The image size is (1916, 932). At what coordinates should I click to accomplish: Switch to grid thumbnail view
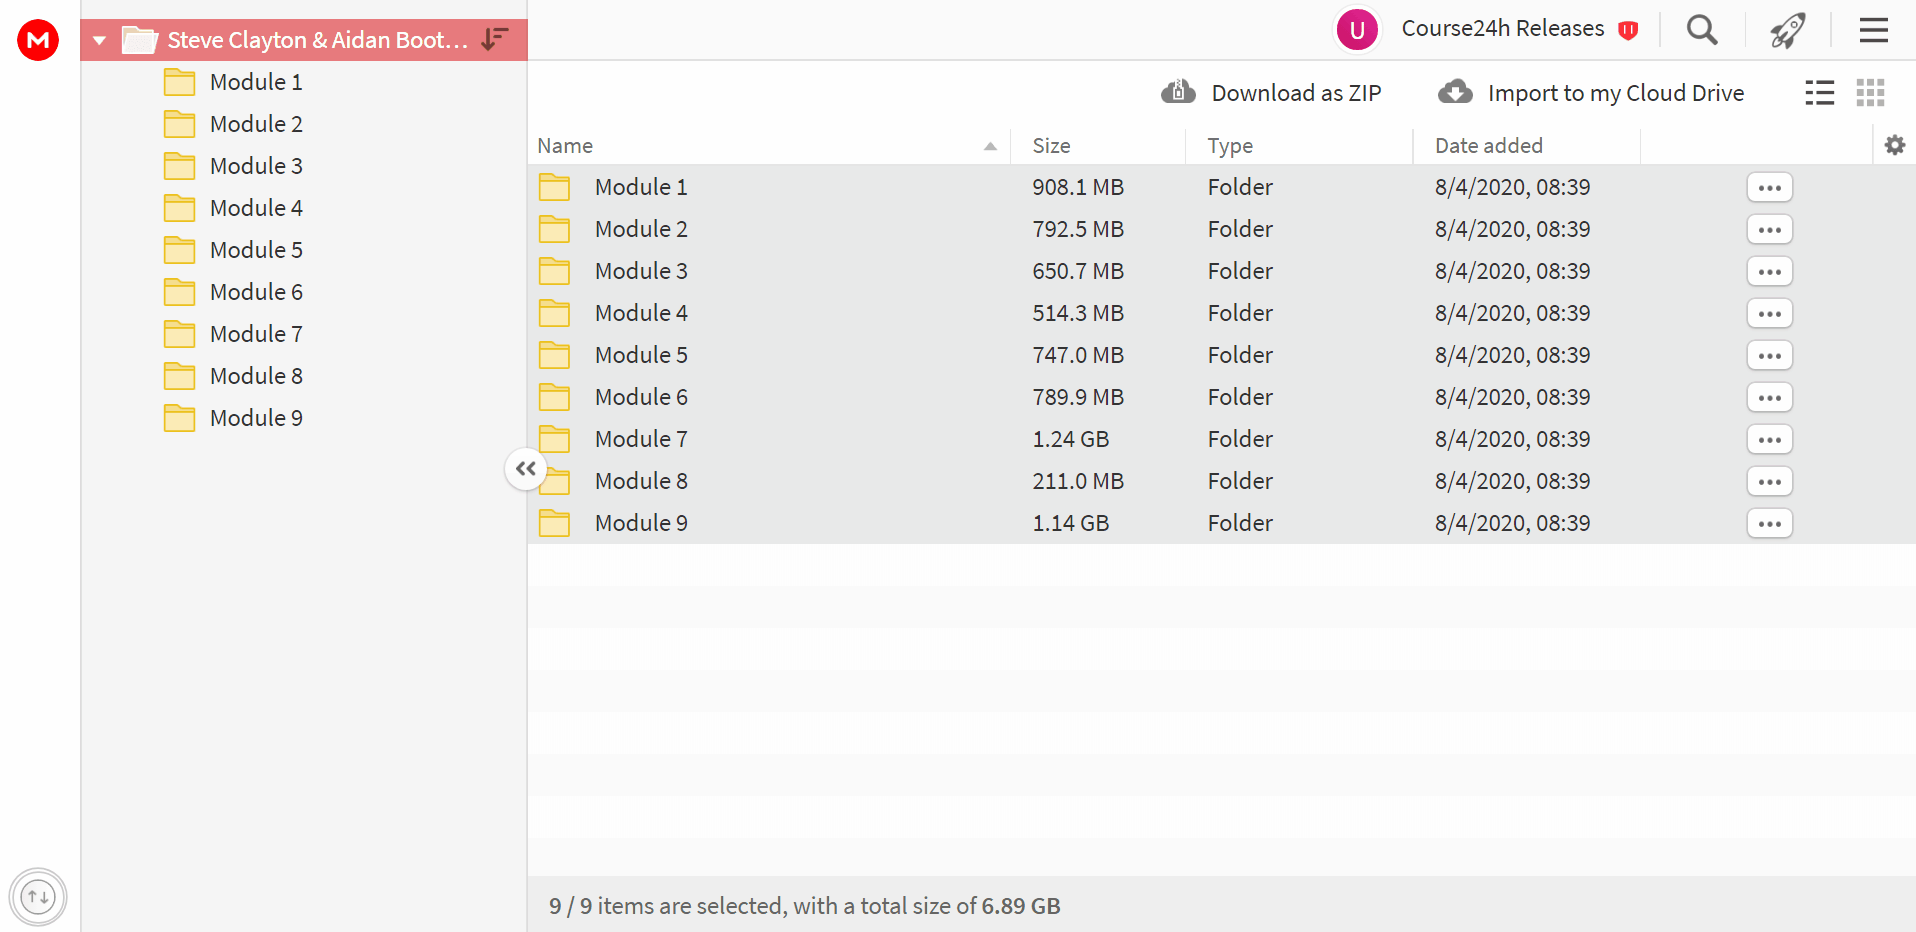[x=1870, y=93]
